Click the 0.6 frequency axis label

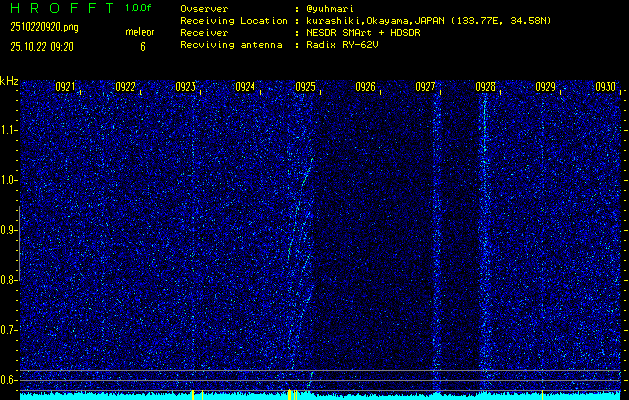pyautogui.click(x=7, y=380)
